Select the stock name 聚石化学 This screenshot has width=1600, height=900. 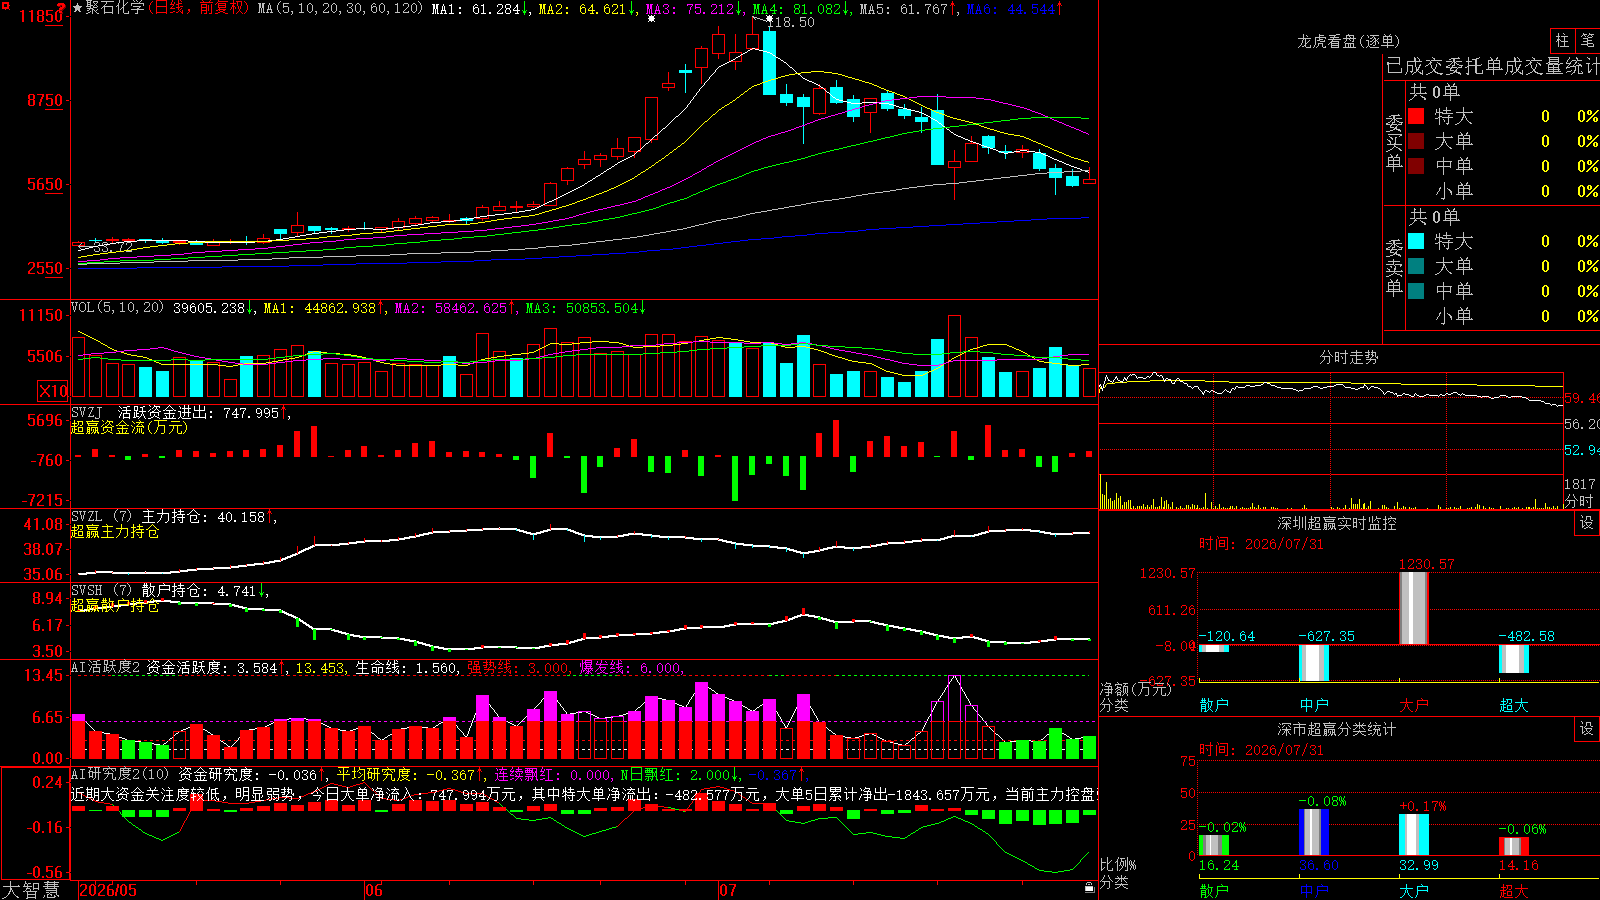coord(115,8)
